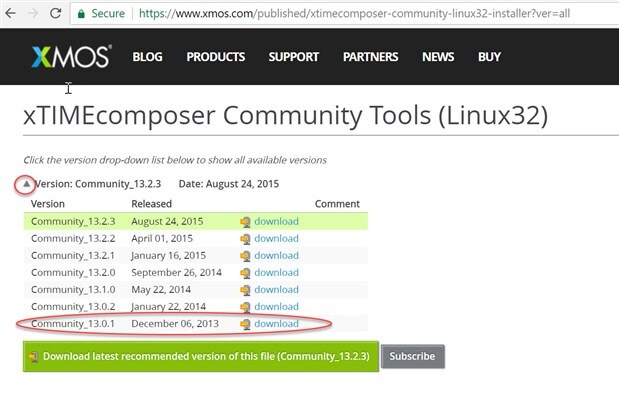Open the PRODUCTS menu
Viewport: 619px width, 406px height.
click(x=216, y=57)
